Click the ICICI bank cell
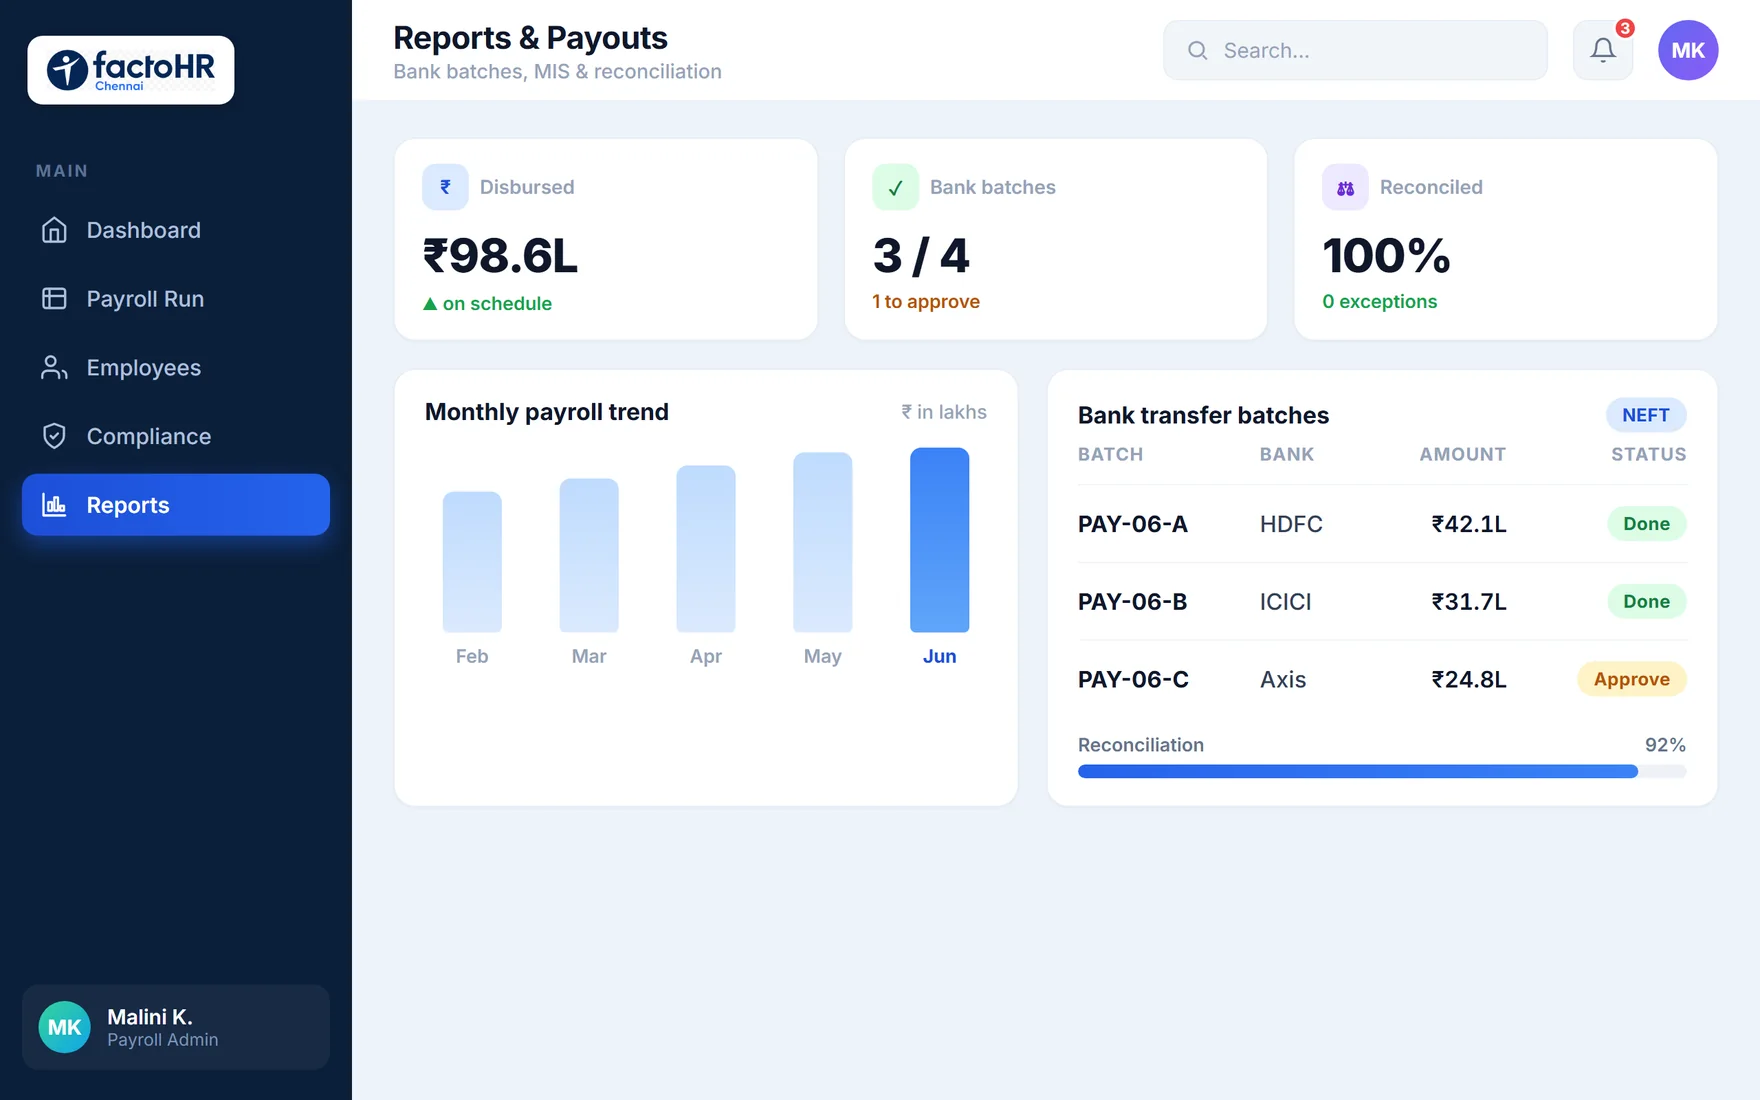 [x=1285, y=602]
